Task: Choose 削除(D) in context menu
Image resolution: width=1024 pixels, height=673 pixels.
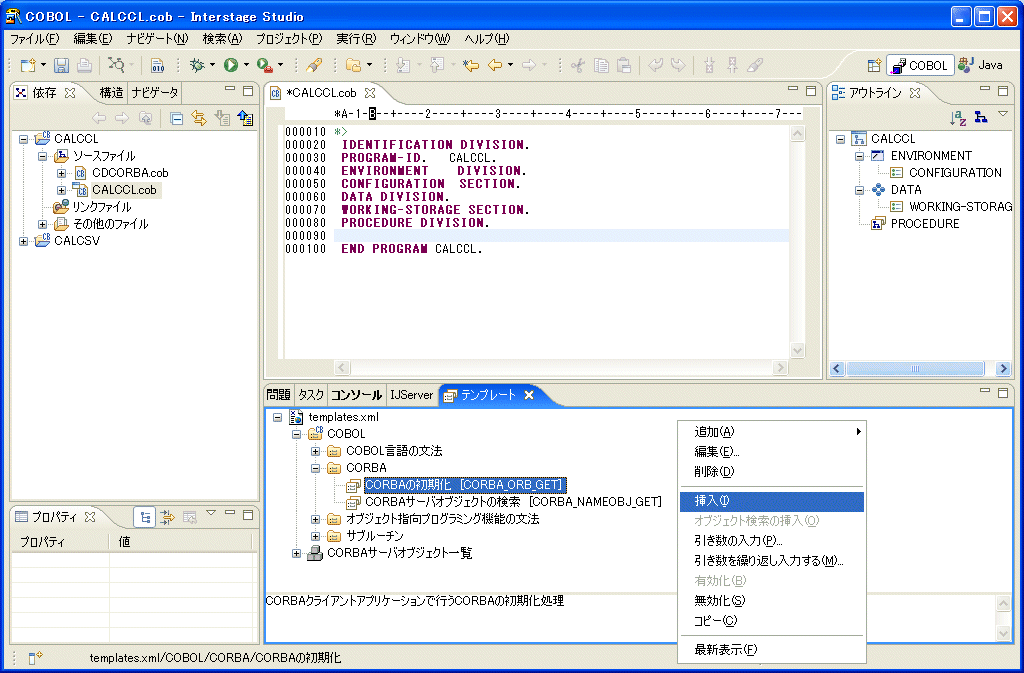Action: pyautogui.click(x=772, y=471)
